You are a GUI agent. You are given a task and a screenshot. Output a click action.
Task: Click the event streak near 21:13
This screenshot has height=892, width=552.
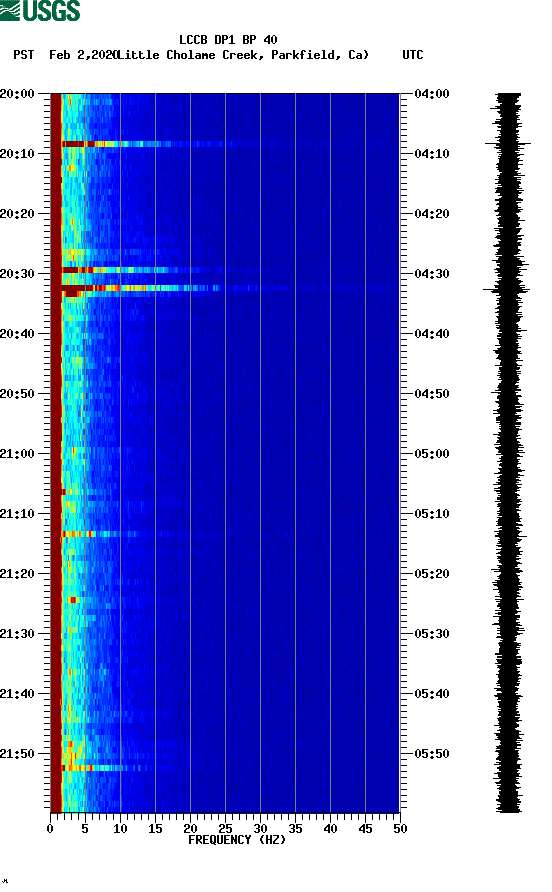click(100, 534)
